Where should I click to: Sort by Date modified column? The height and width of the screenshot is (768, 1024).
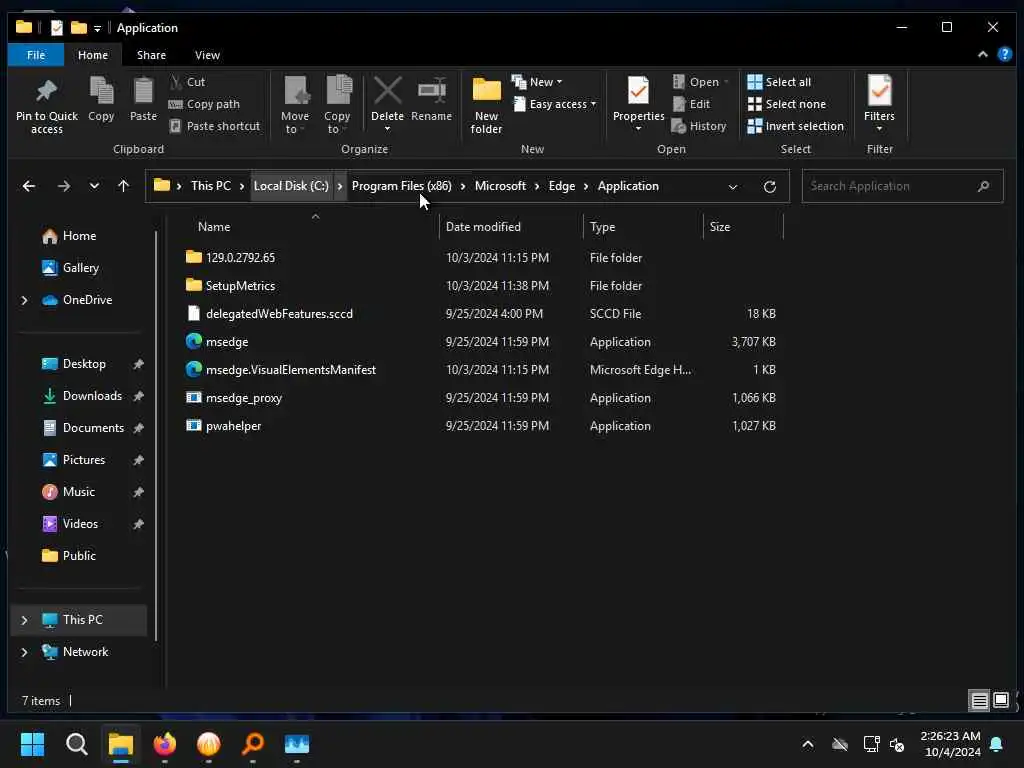pyautogui.click(x=483, y=227)
